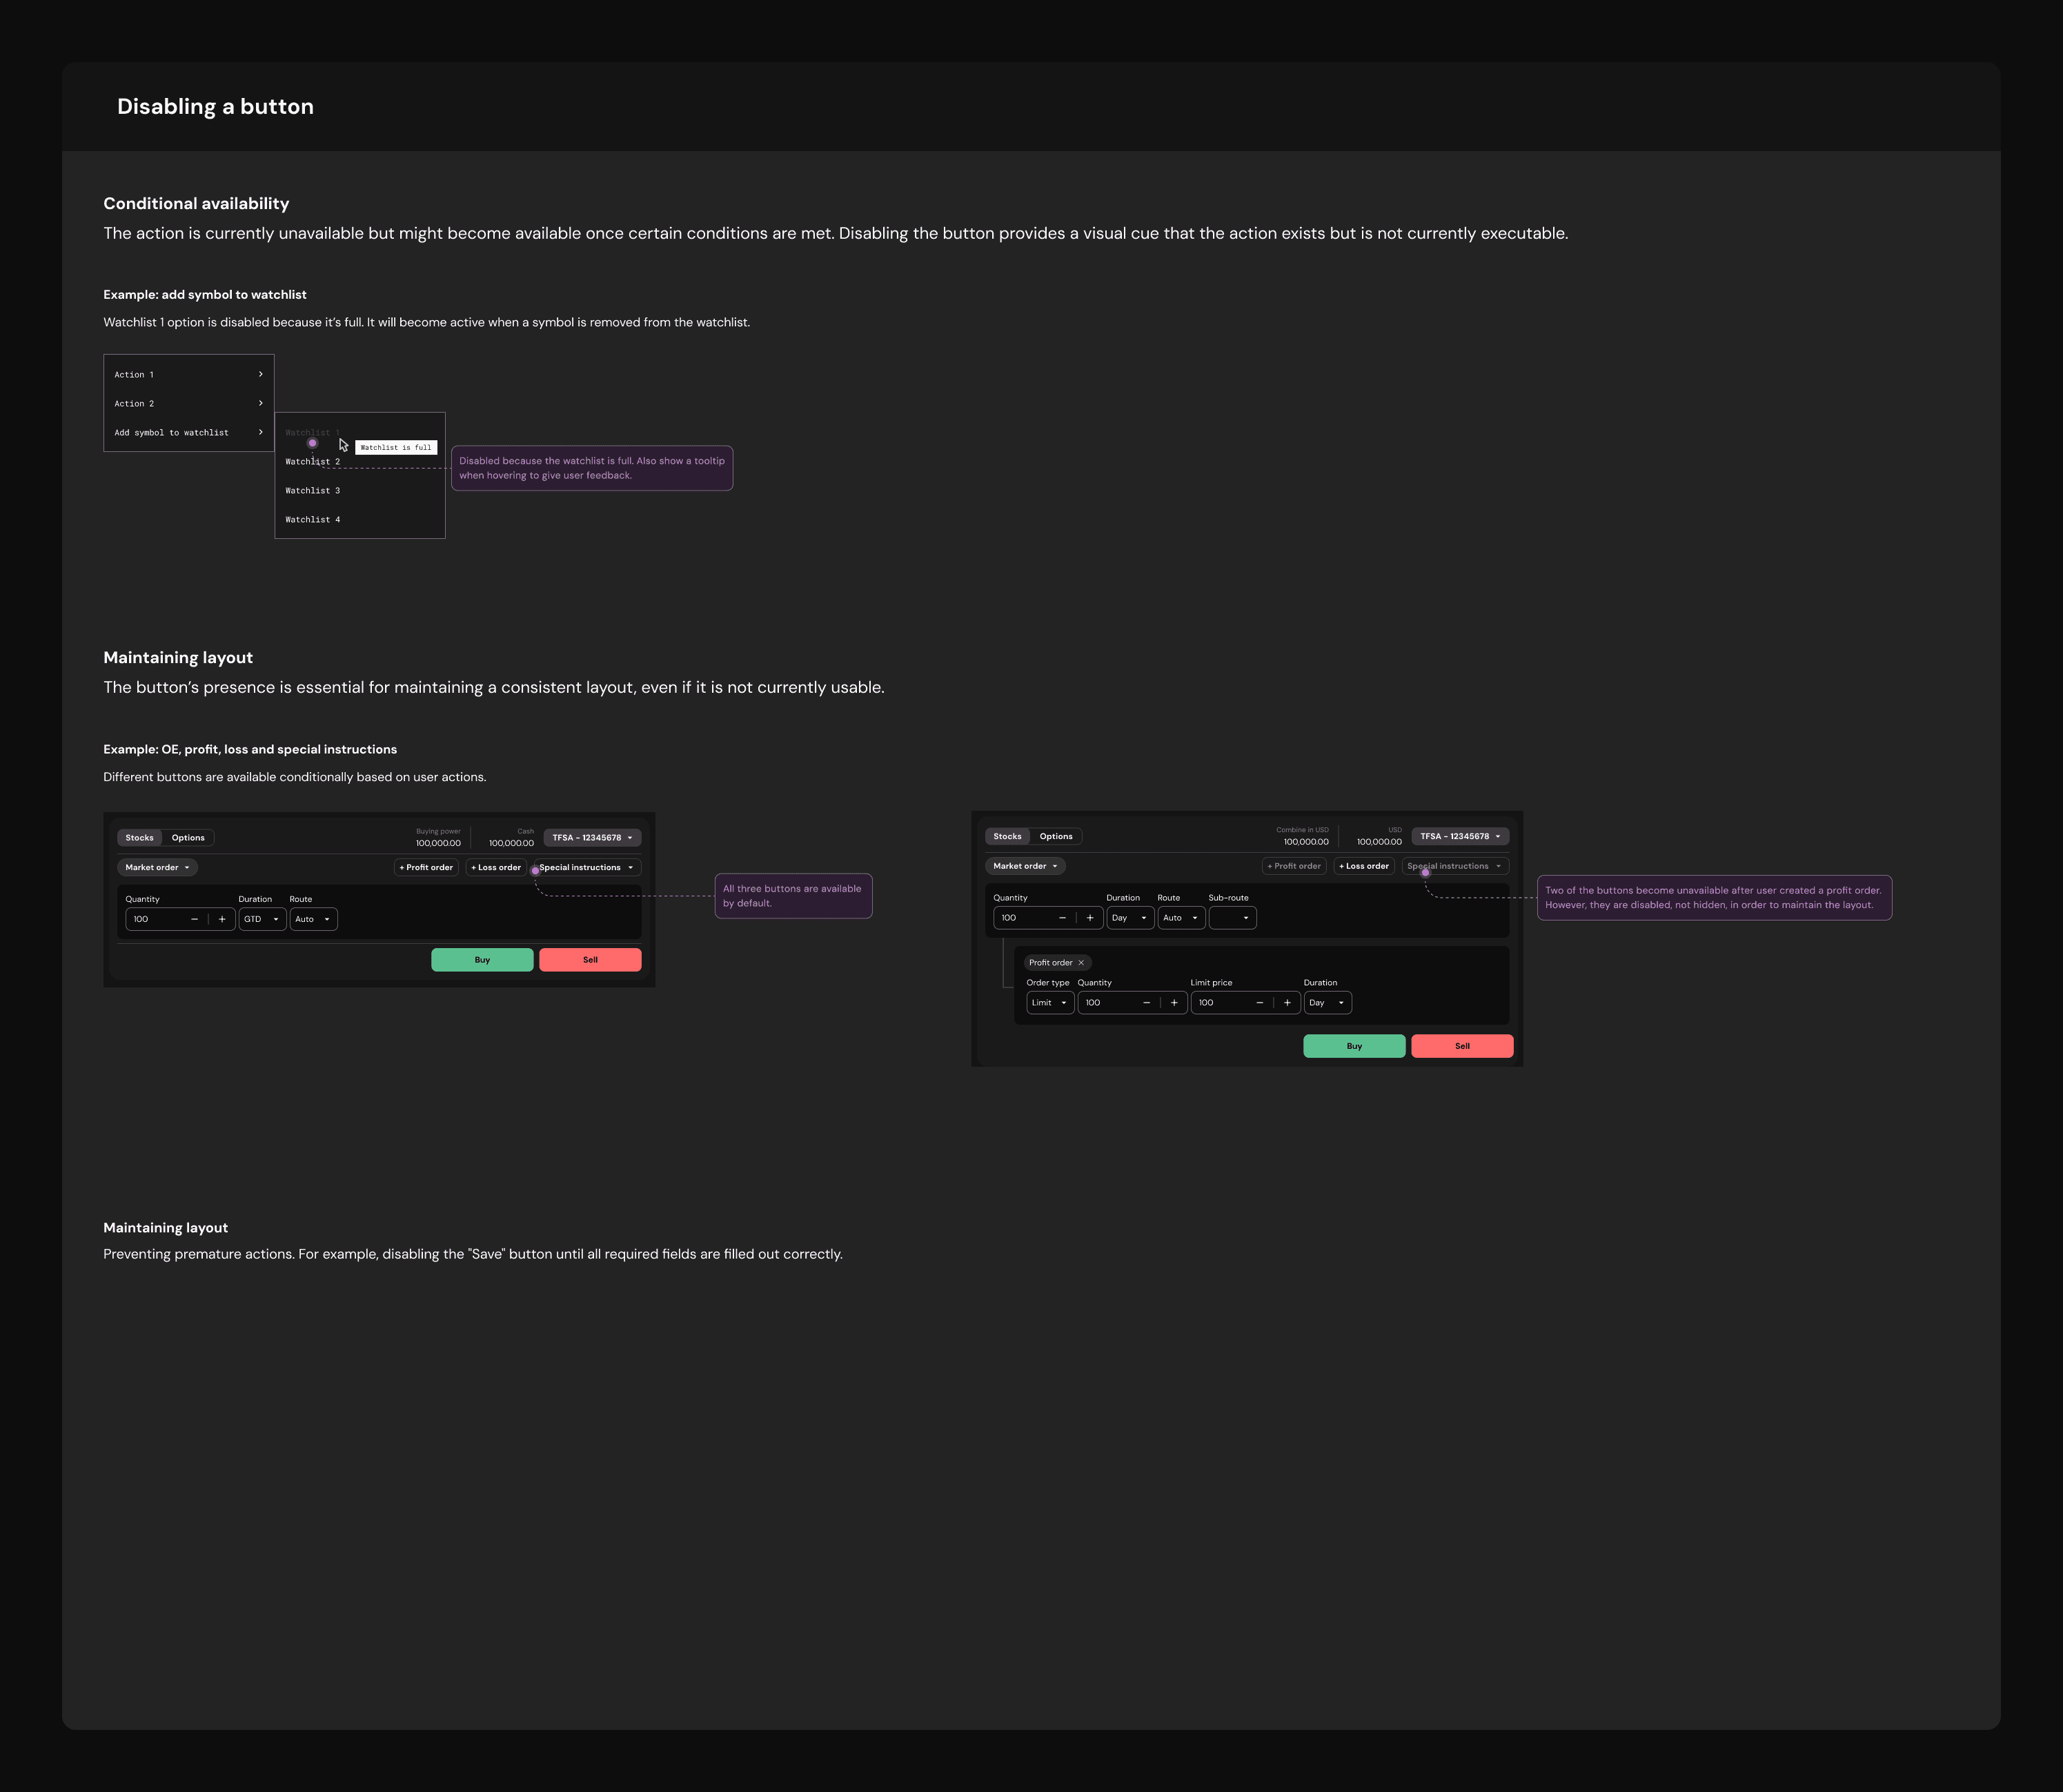The image size is (2063, 1792).
Task: Click the chevron arrow beside Action 2
Action: (x=260, y=403)
